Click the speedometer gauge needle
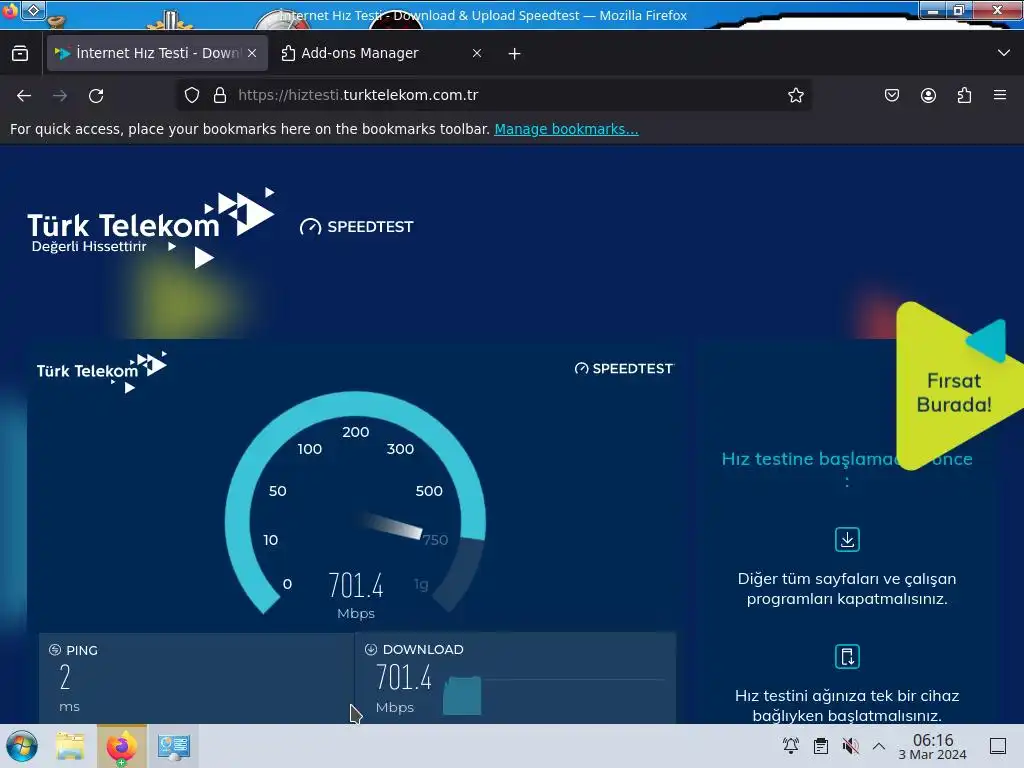1024x768 pixels. click(392, 526)
